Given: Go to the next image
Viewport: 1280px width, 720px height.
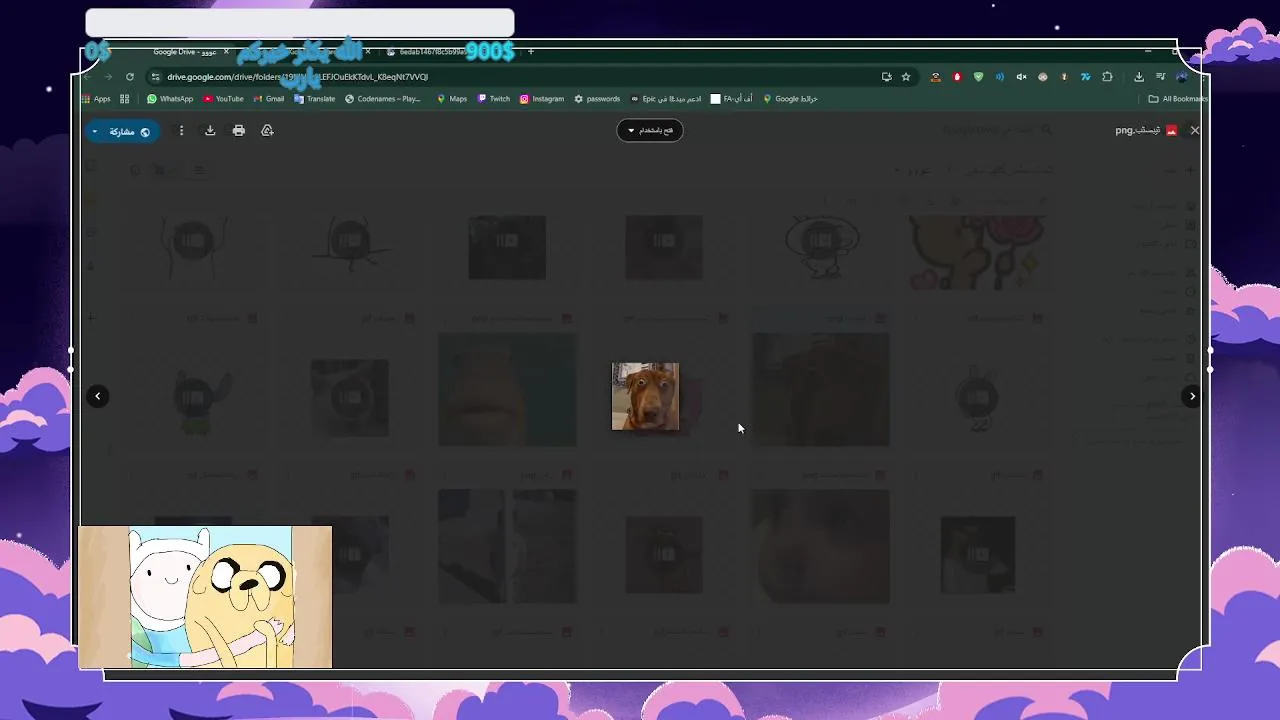Looking at the screenshot, I should tap(1191, 396).
